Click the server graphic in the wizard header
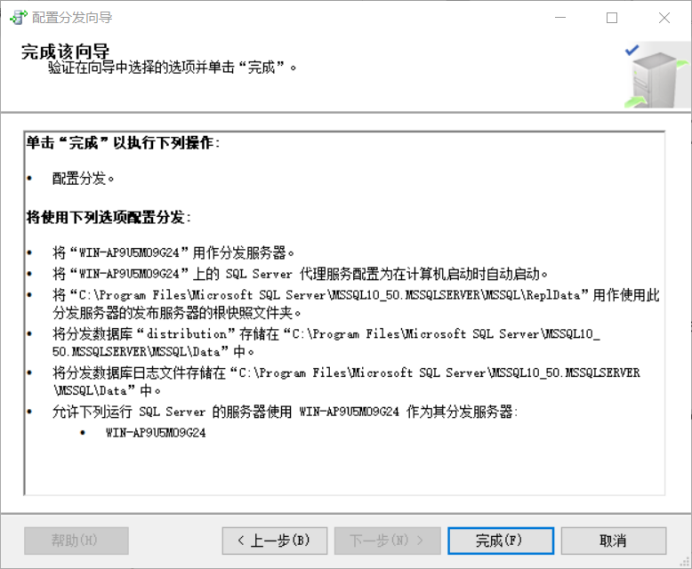 pyautogui.click(x=650, y=76)
